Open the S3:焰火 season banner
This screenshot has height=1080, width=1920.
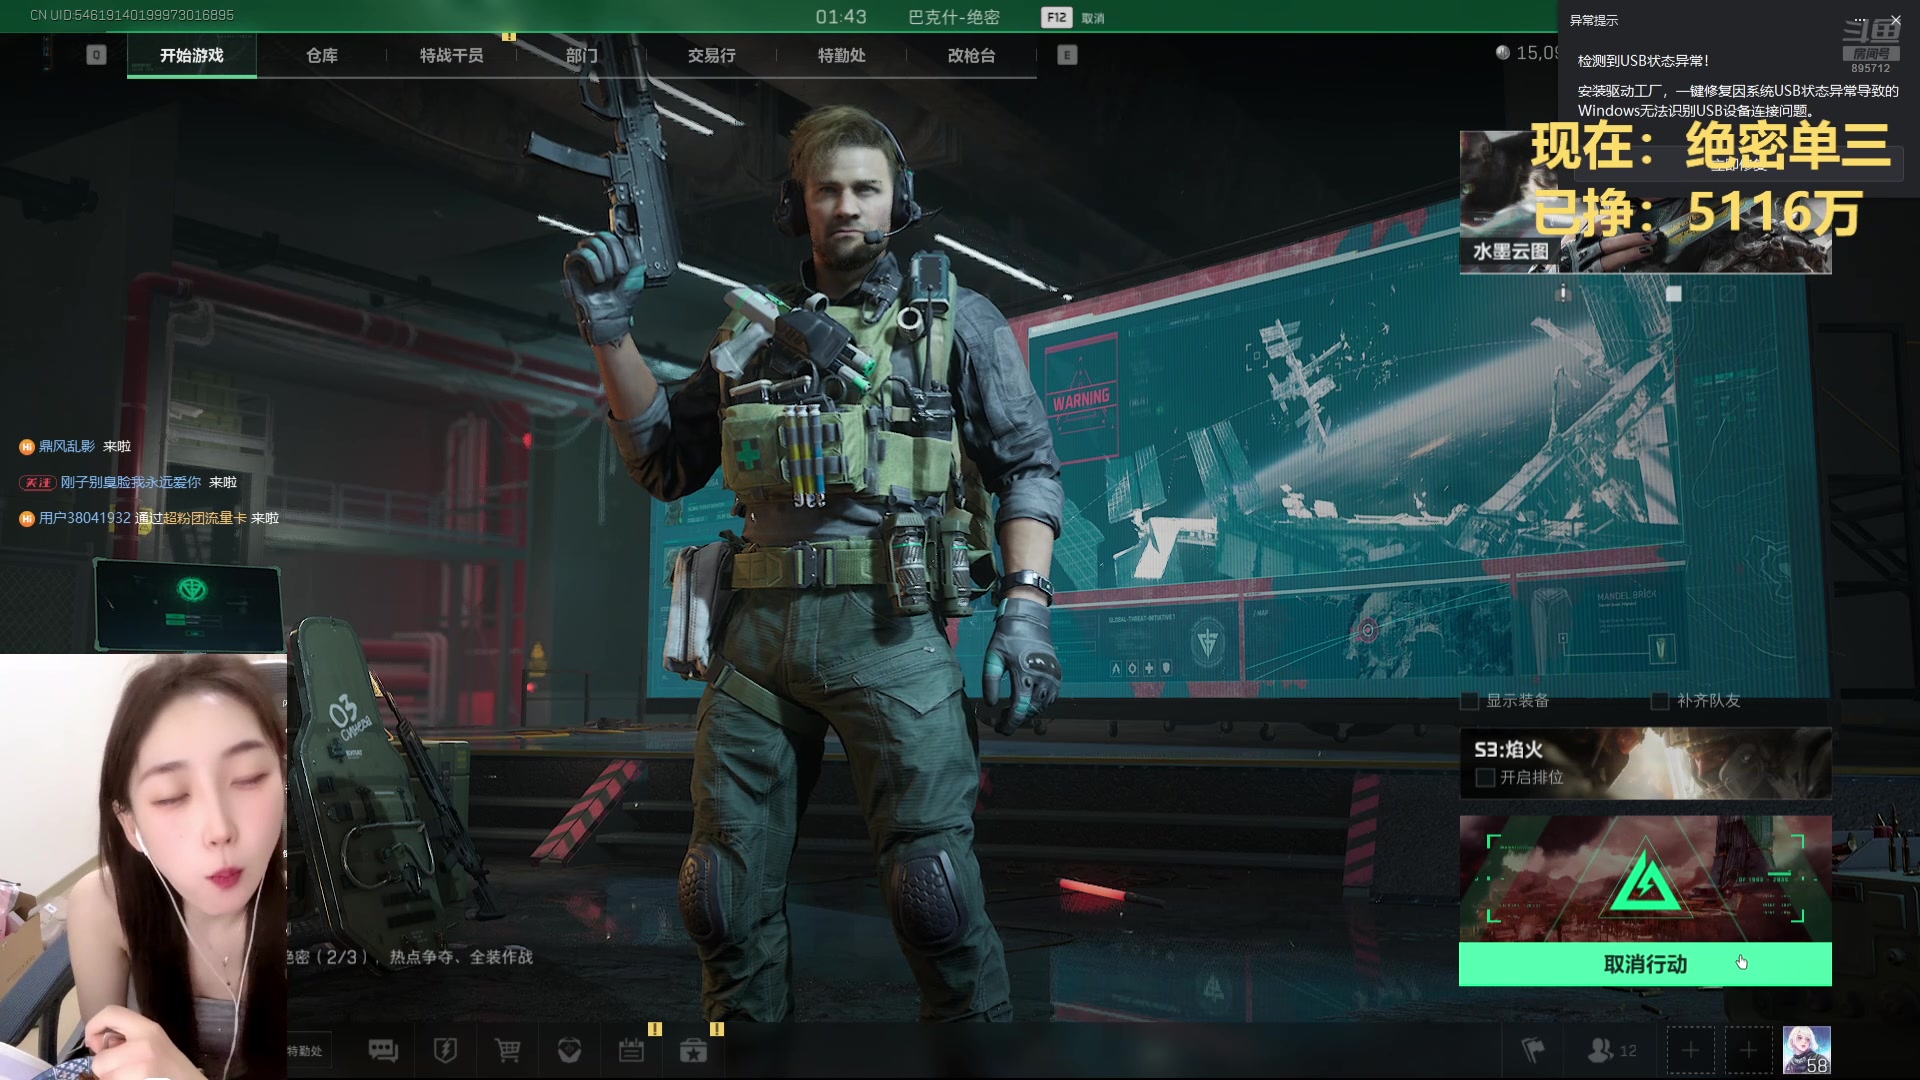coord(1645,763)
